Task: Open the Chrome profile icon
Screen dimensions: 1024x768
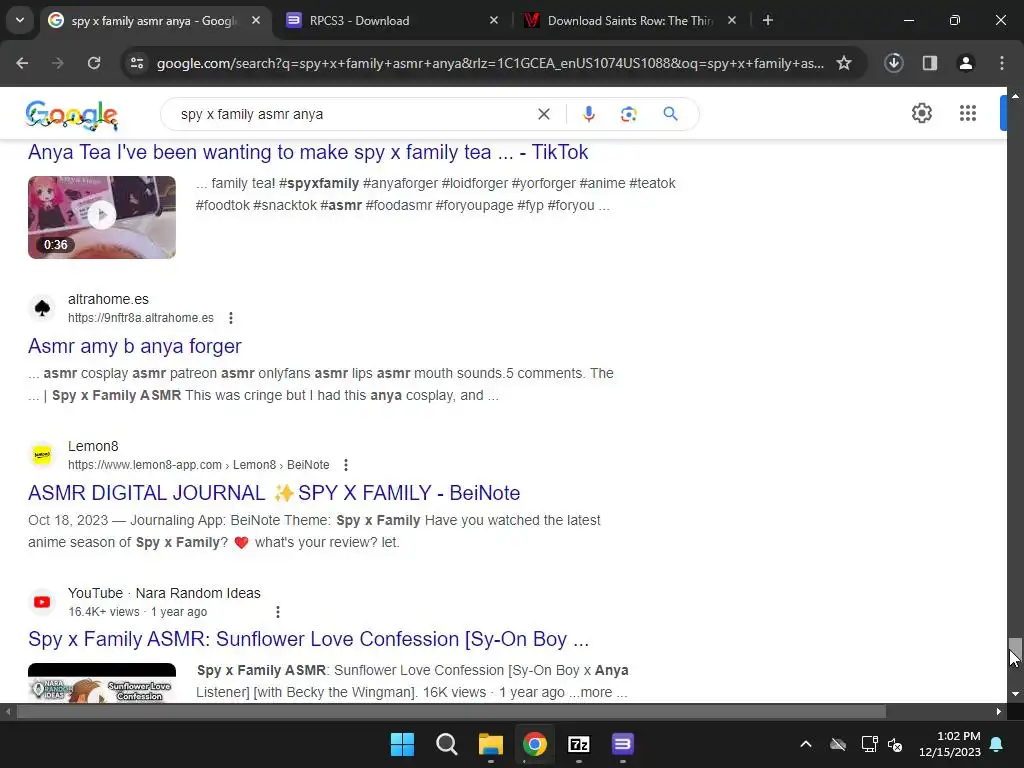Action: (966, 63)
